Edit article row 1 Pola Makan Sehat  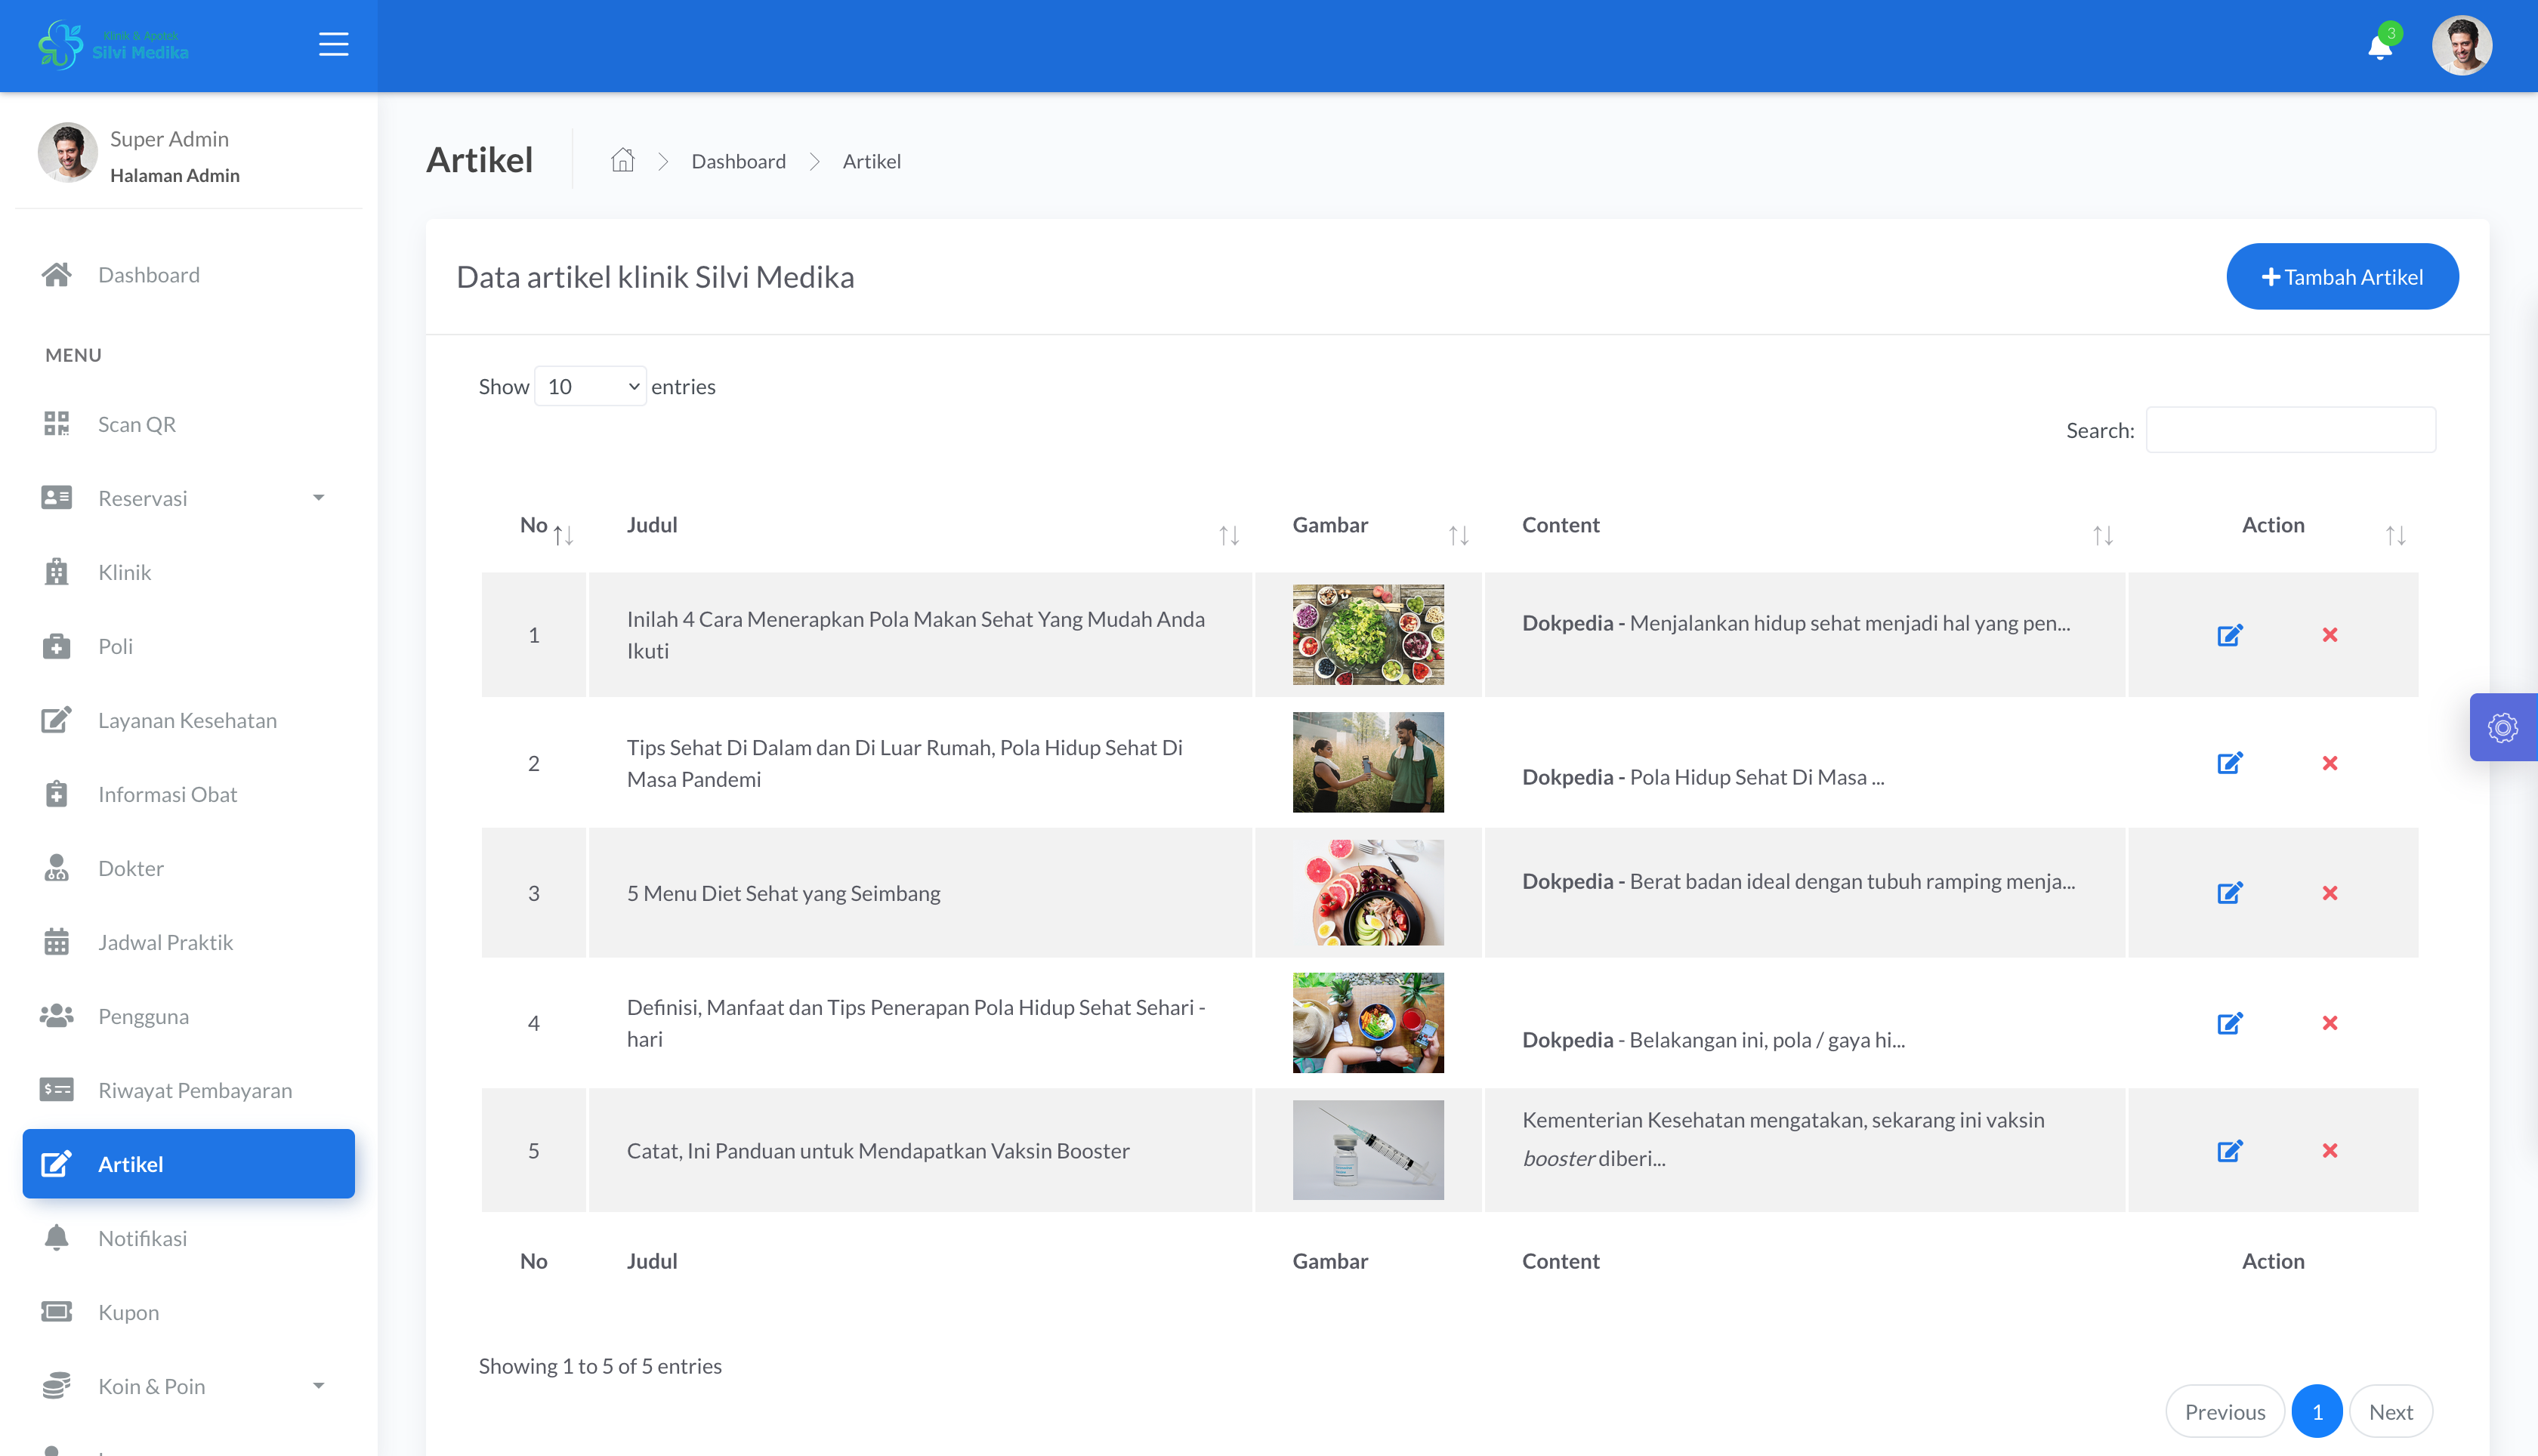(2229, 635)
